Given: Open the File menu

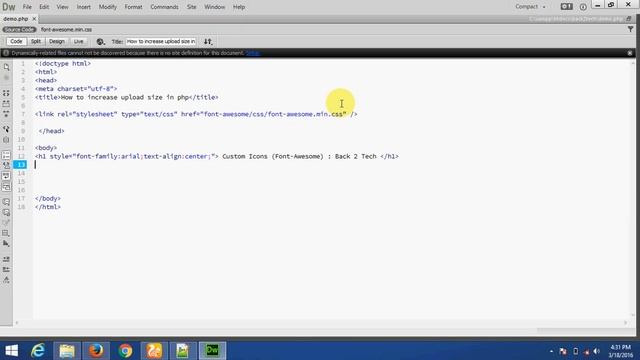Looking at the screenshot, I should (x=27, y=7).
